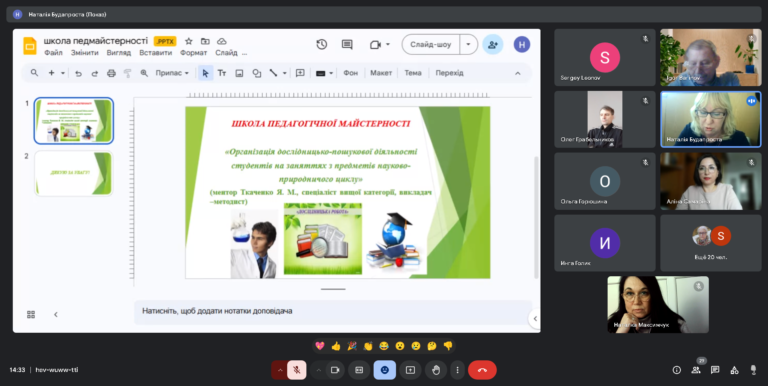Viewport: 768px width, 386px height.
Task: Print the presentation
Action: (111, 73)
